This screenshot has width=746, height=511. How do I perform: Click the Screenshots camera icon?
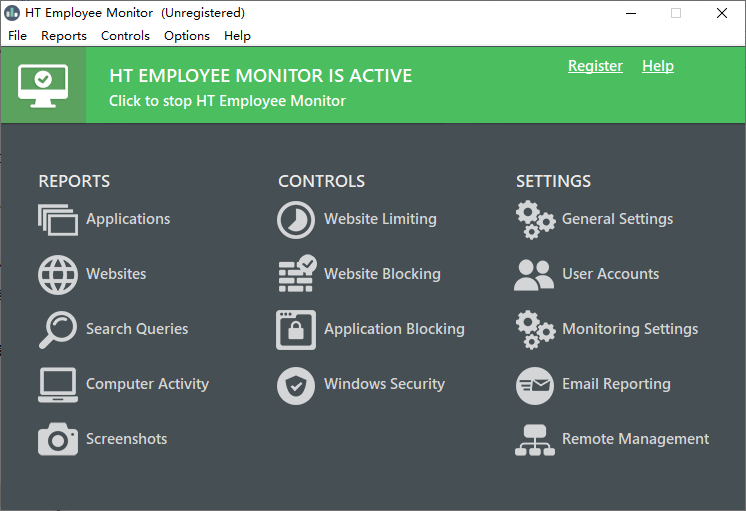click(58, 439)
